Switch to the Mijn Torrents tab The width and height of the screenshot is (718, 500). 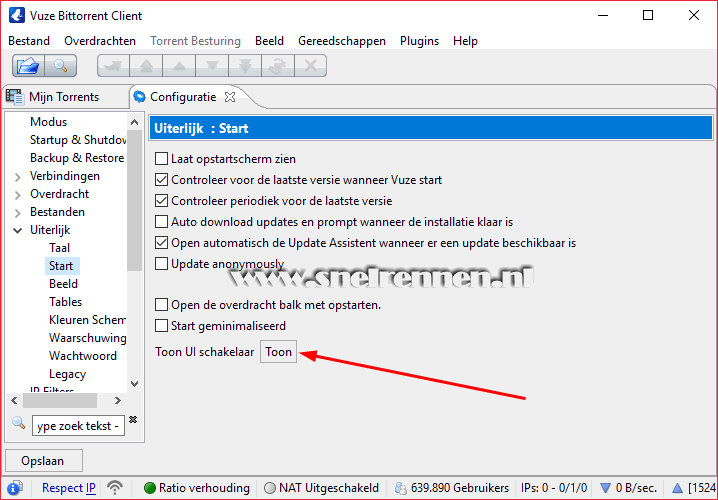click(65, 97)
